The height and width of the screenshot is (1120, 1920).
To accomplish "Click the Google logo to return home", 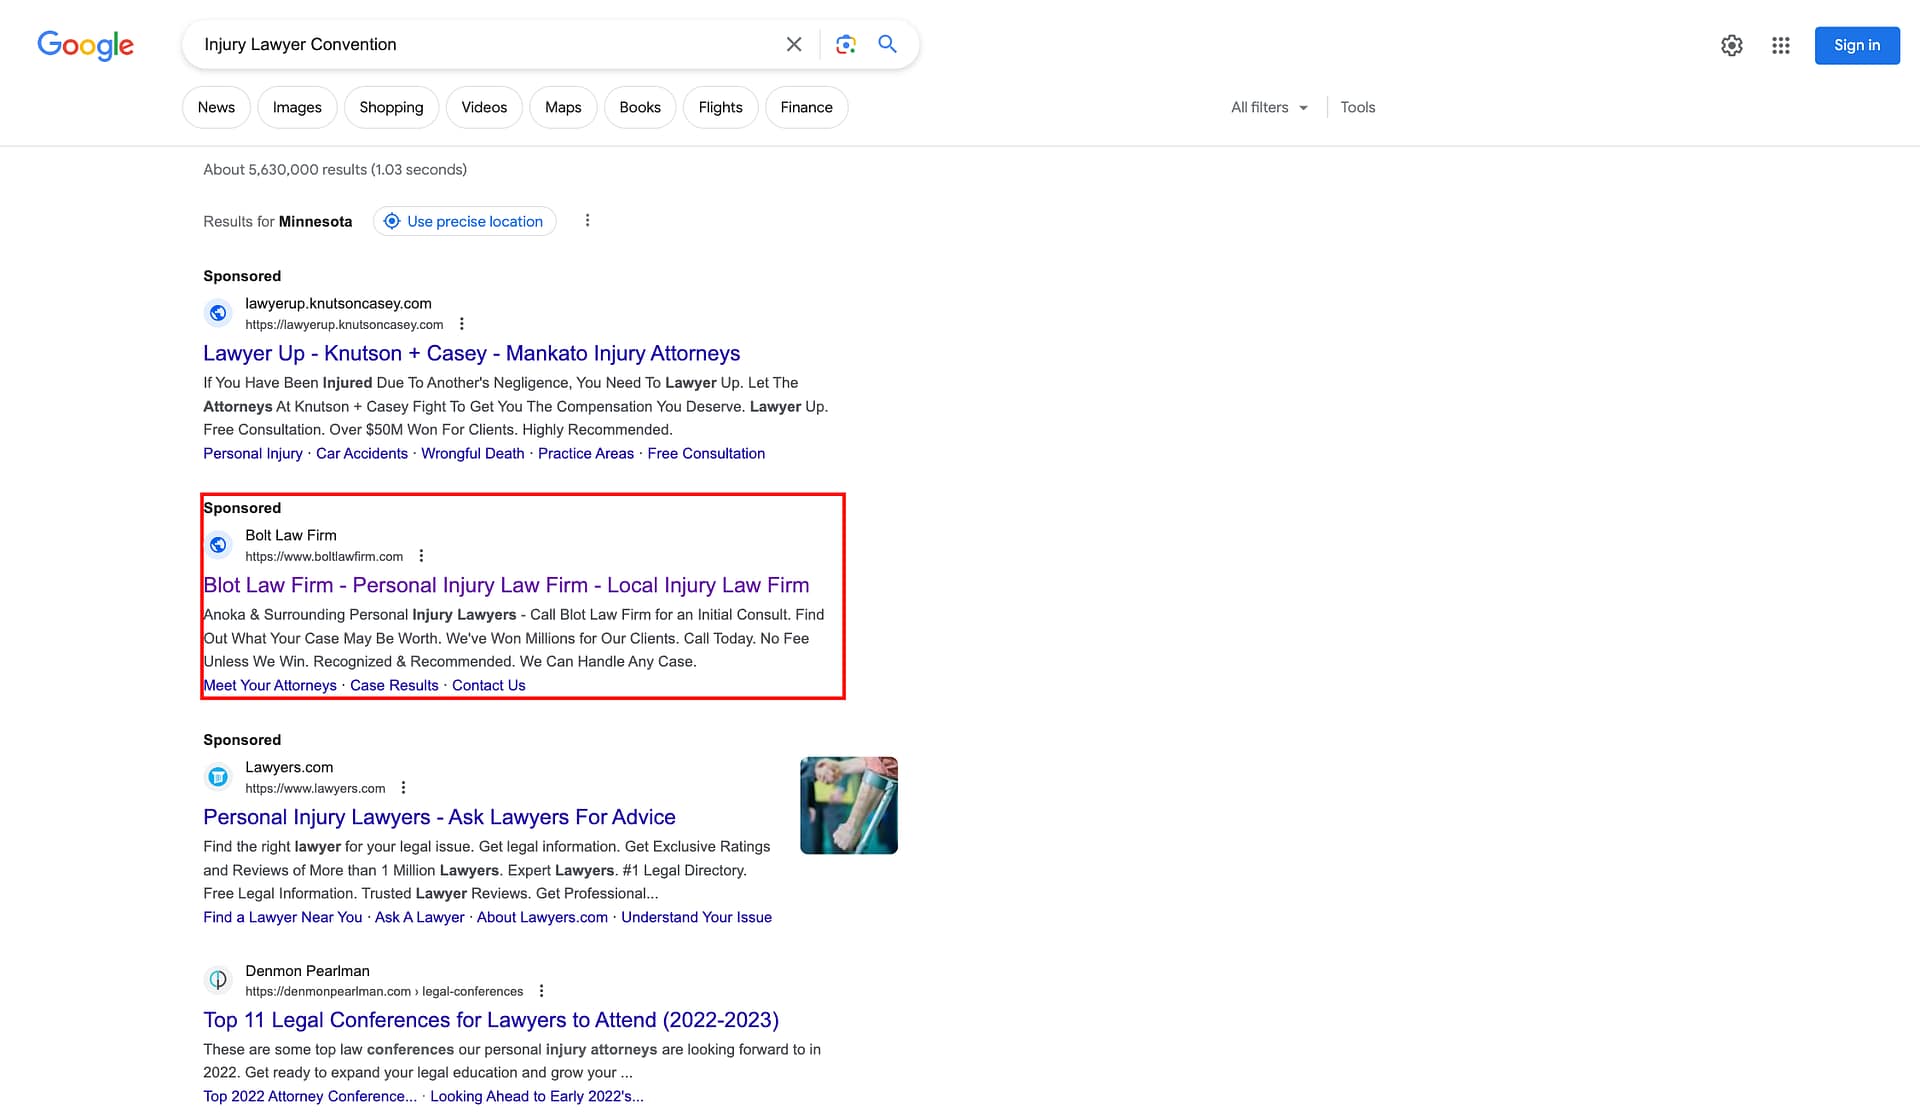I will (85, 45).
